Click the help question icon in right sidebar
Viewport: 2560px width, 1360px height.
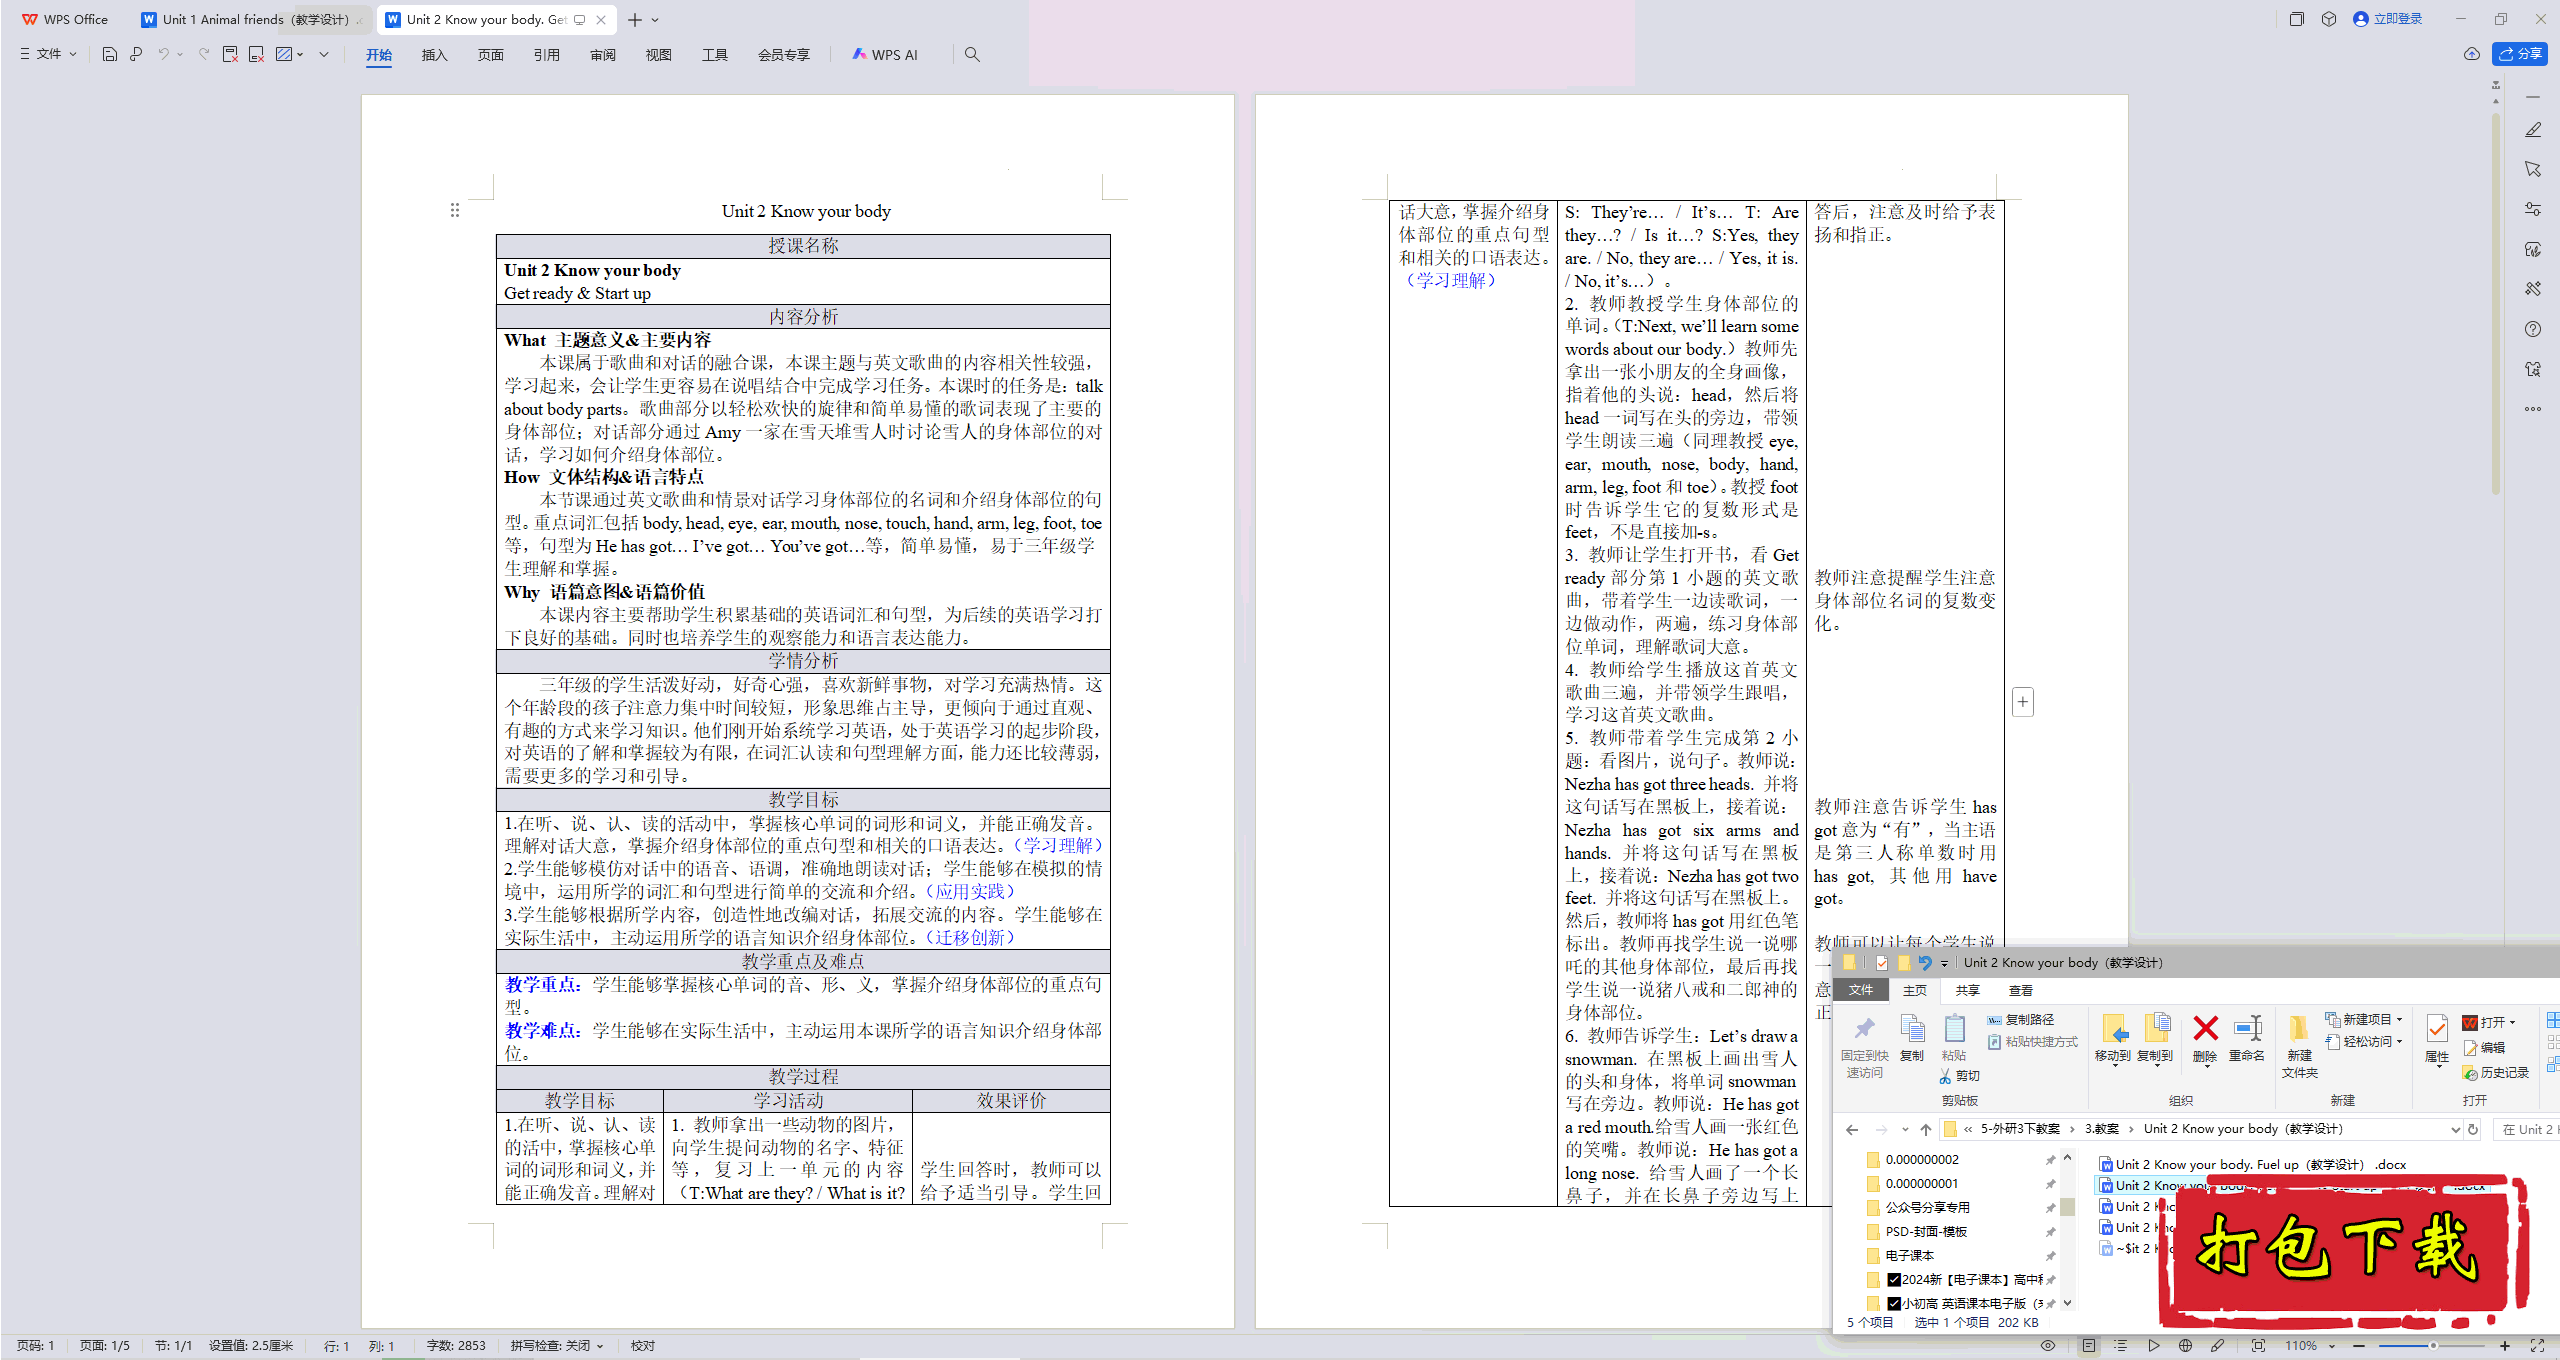pos(2533,329)
